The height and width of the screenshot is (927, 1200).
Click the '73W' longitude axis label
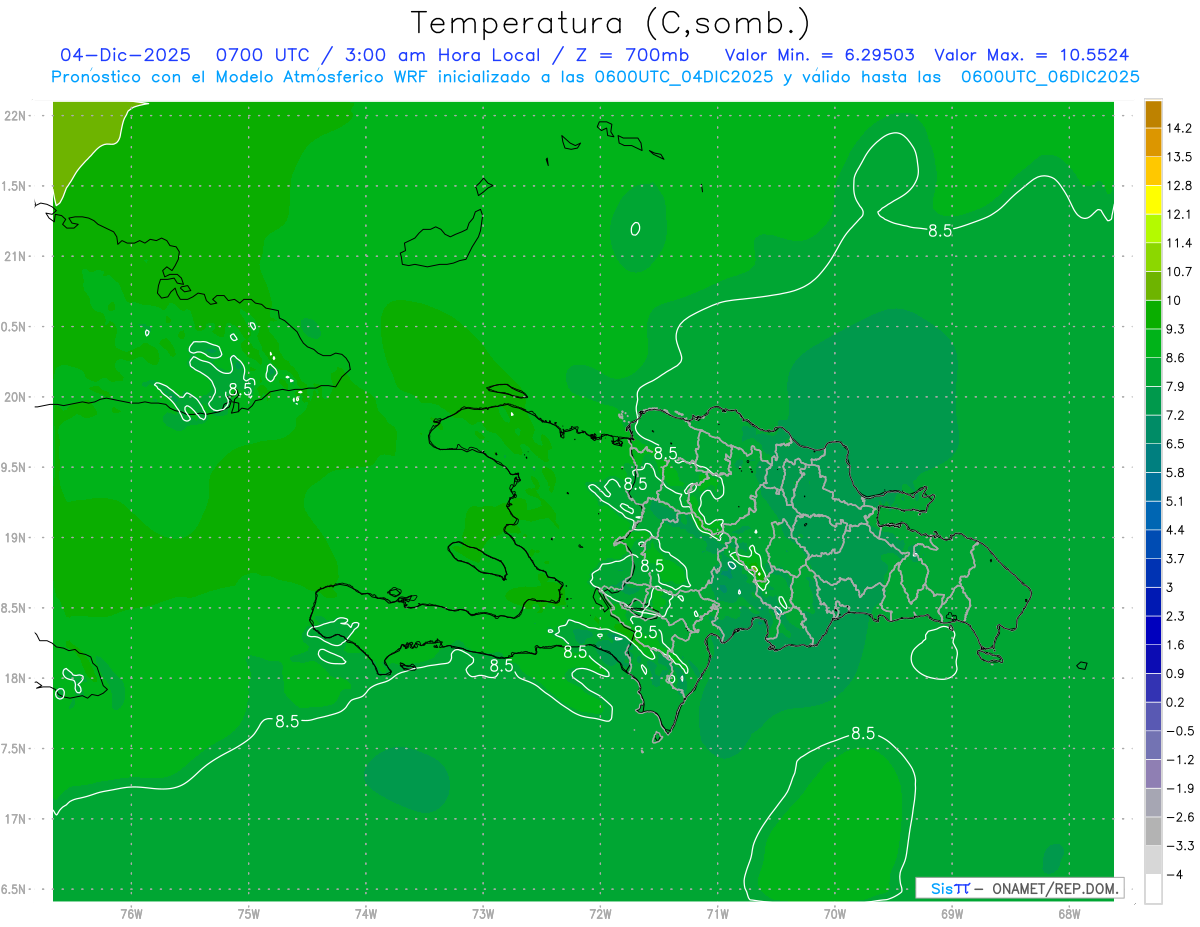[483, 914]
